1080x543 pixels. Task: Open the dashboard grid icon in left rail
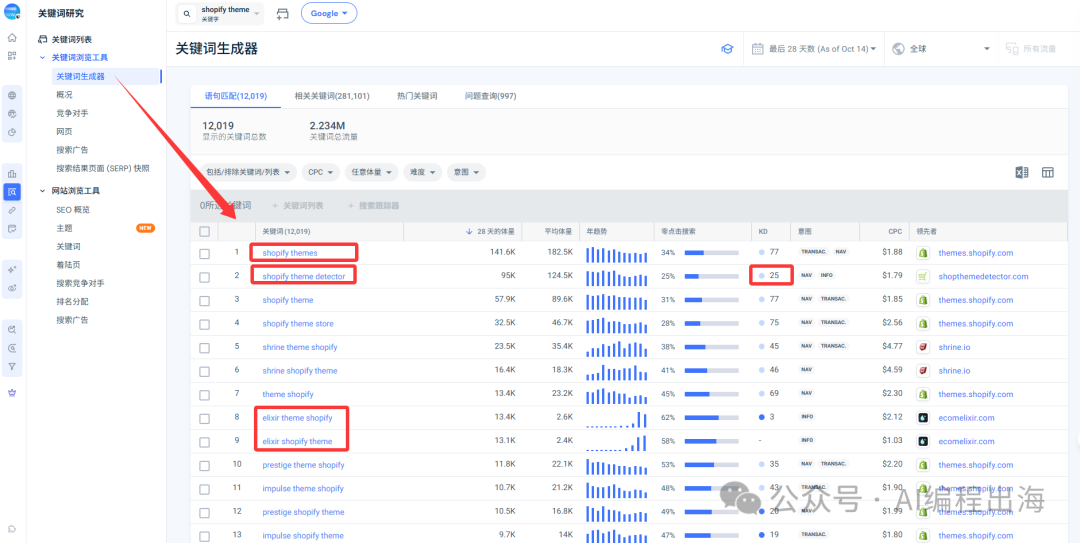12,56
